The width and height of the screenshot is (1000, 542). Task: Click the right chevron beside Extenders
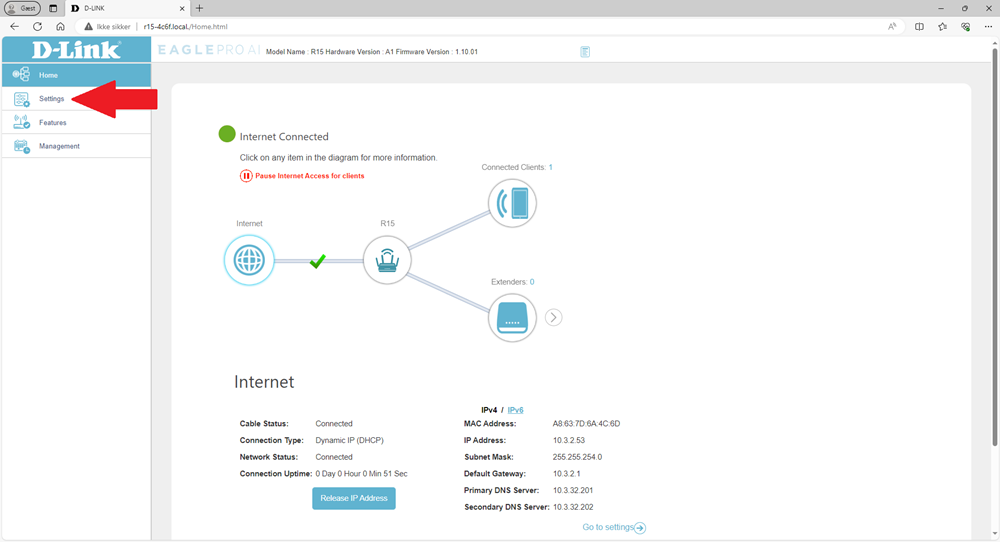[x=554, y=318]
